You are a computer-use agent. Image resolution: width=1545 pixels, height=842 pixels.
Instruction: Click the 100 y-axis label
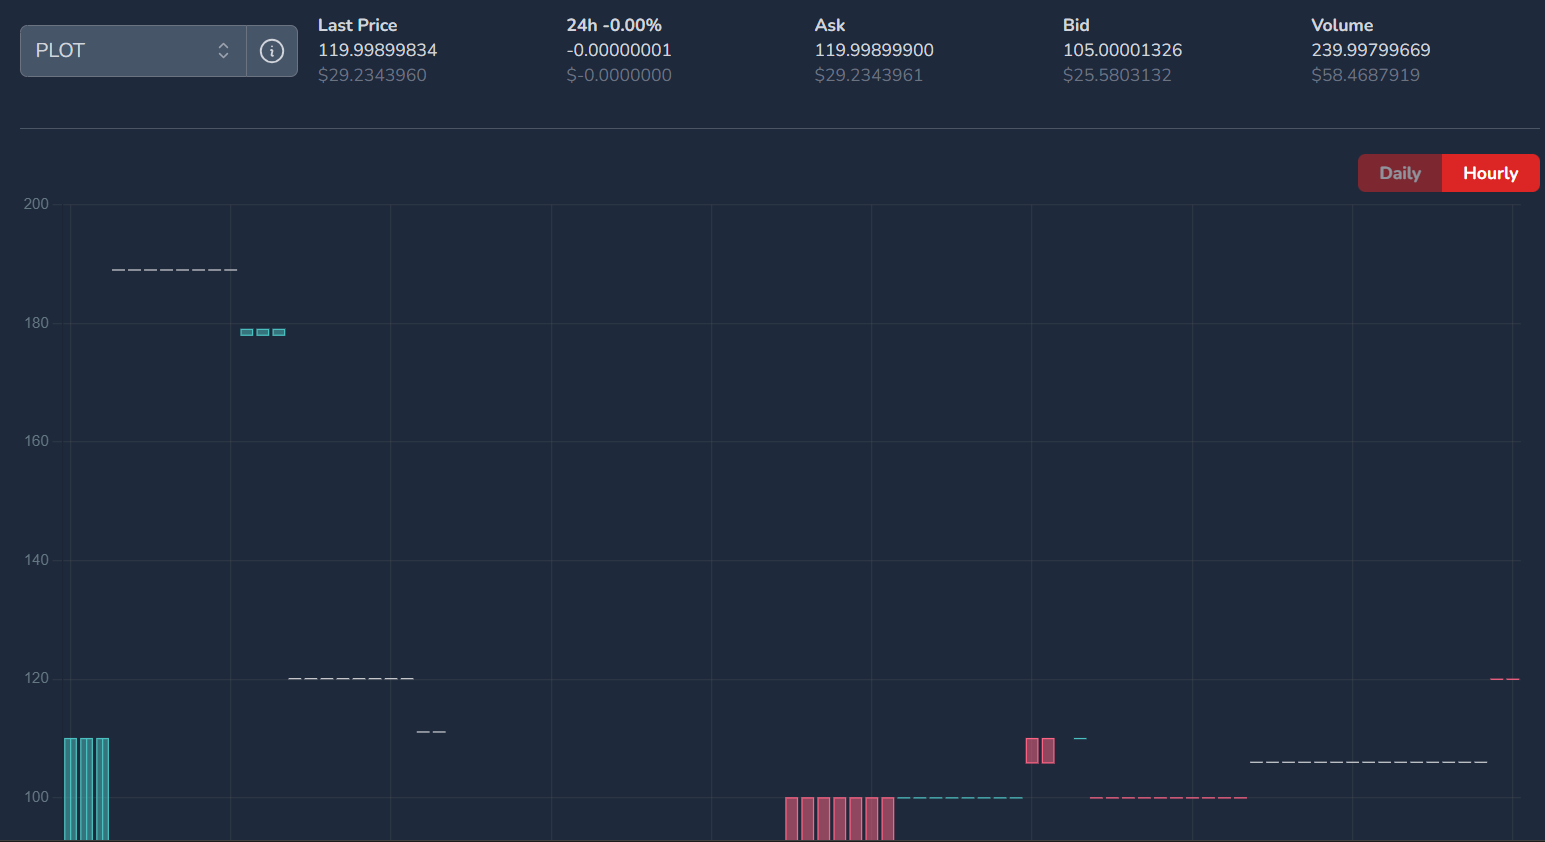[36, 797]
